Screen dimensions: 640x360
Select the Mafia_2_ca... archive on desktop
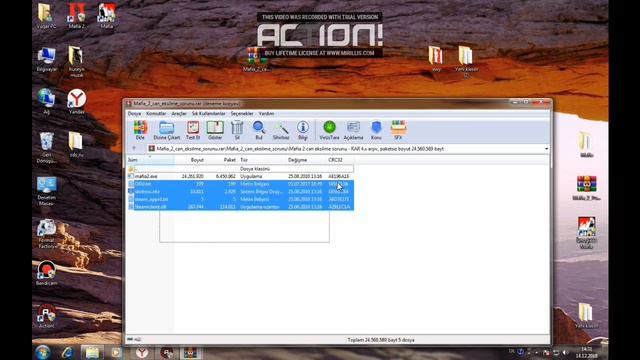point(256,60)
